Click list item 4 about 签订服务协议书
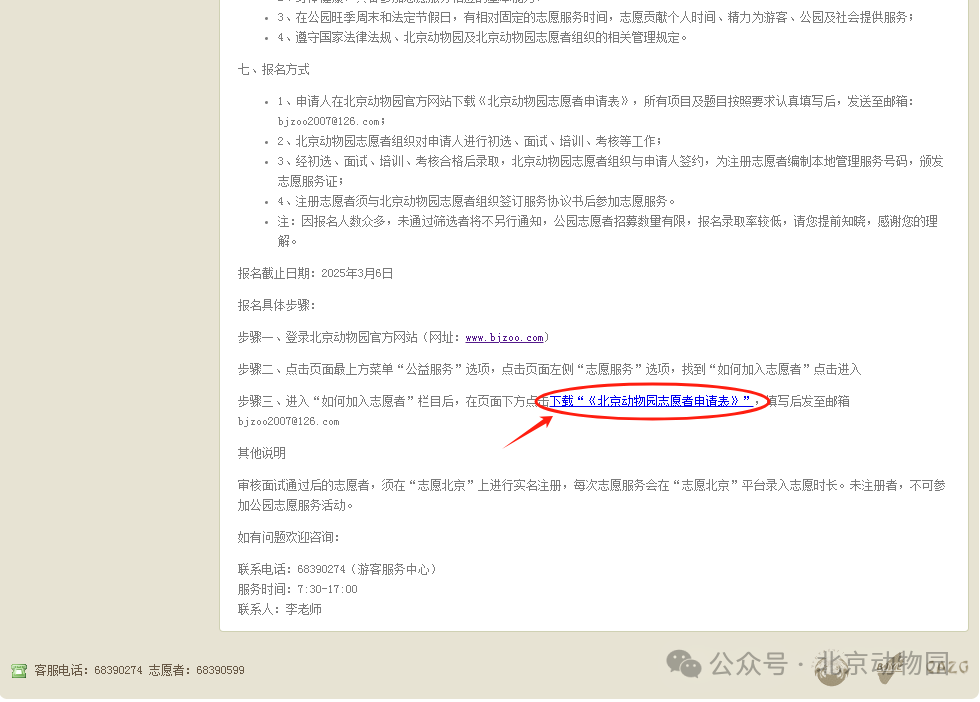The height and width of the screenshot is (702, 980). 477,201
